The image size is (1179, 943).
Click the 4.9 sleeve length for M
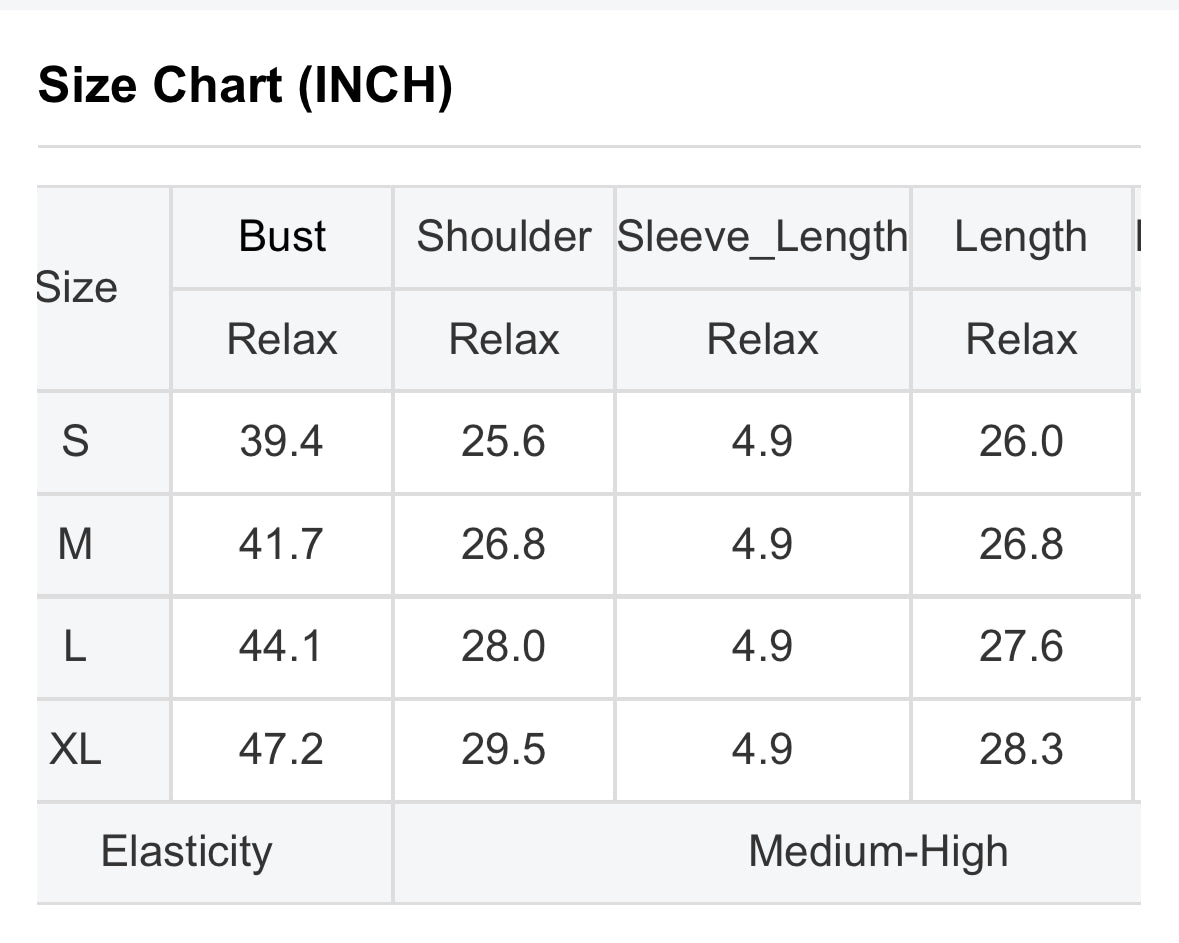(x=762, y=544)
